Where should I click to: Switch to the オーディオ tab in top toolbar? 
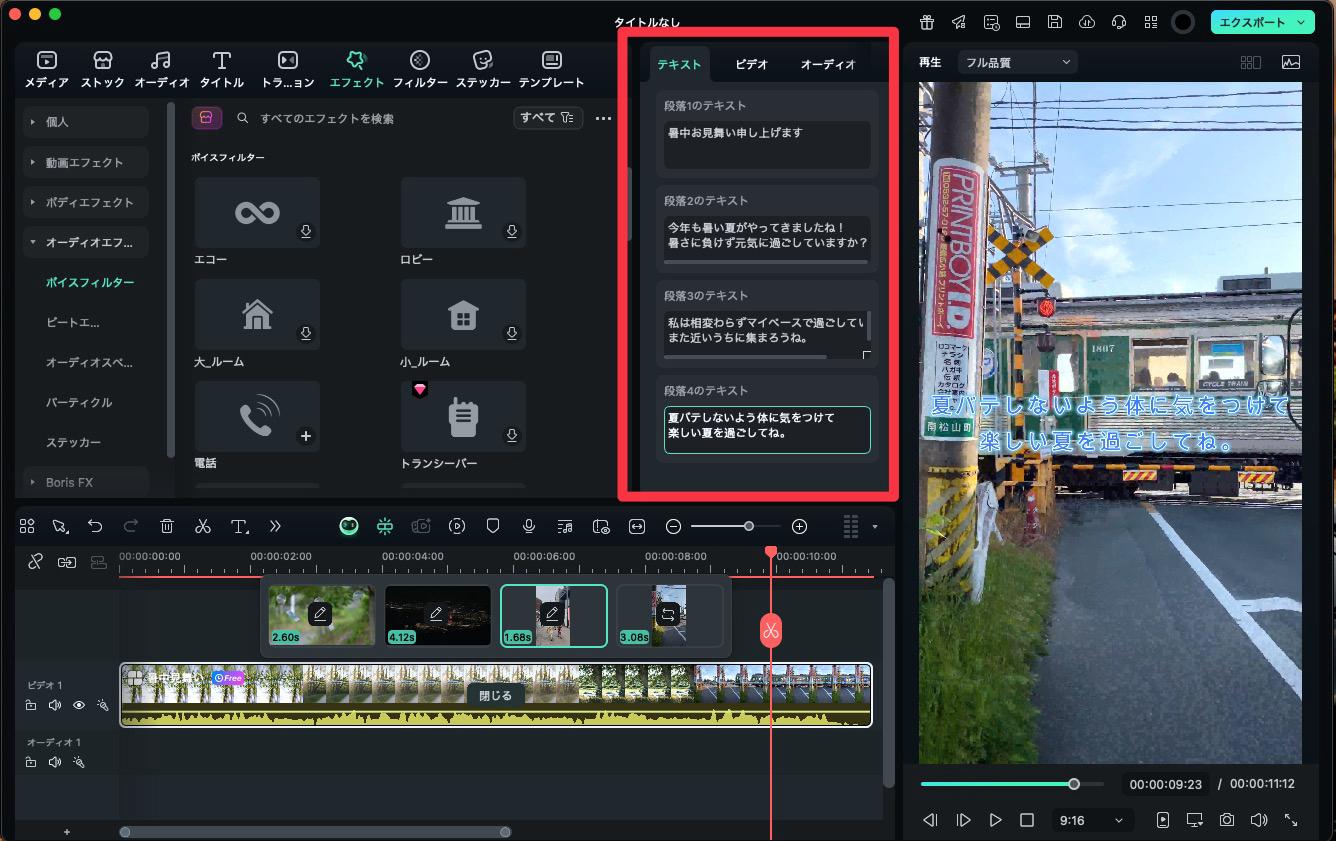161,69
